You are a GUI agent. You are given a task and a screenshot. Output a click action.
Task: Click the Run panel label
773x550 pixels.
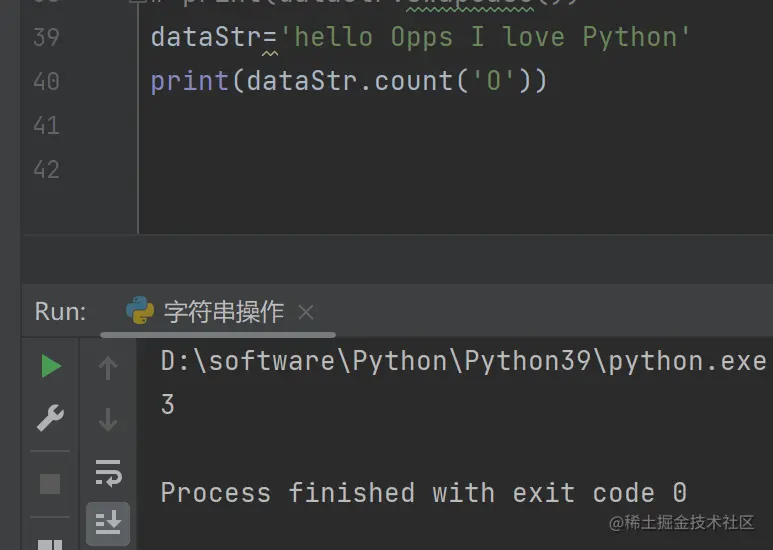(x=60, y=311)
